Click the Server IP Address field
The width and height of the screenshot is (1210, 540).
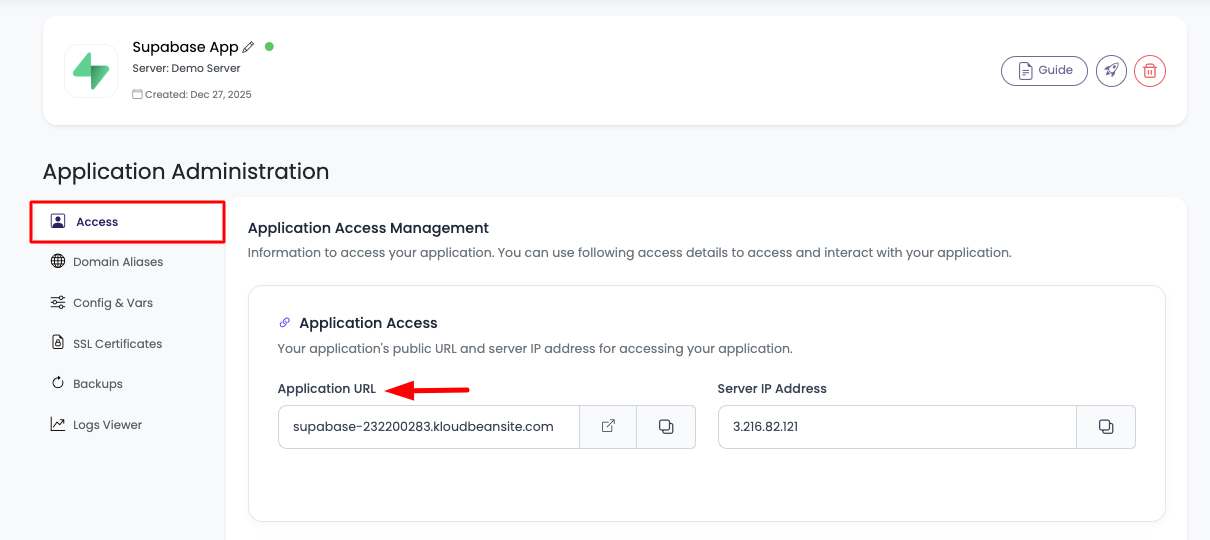897,427
